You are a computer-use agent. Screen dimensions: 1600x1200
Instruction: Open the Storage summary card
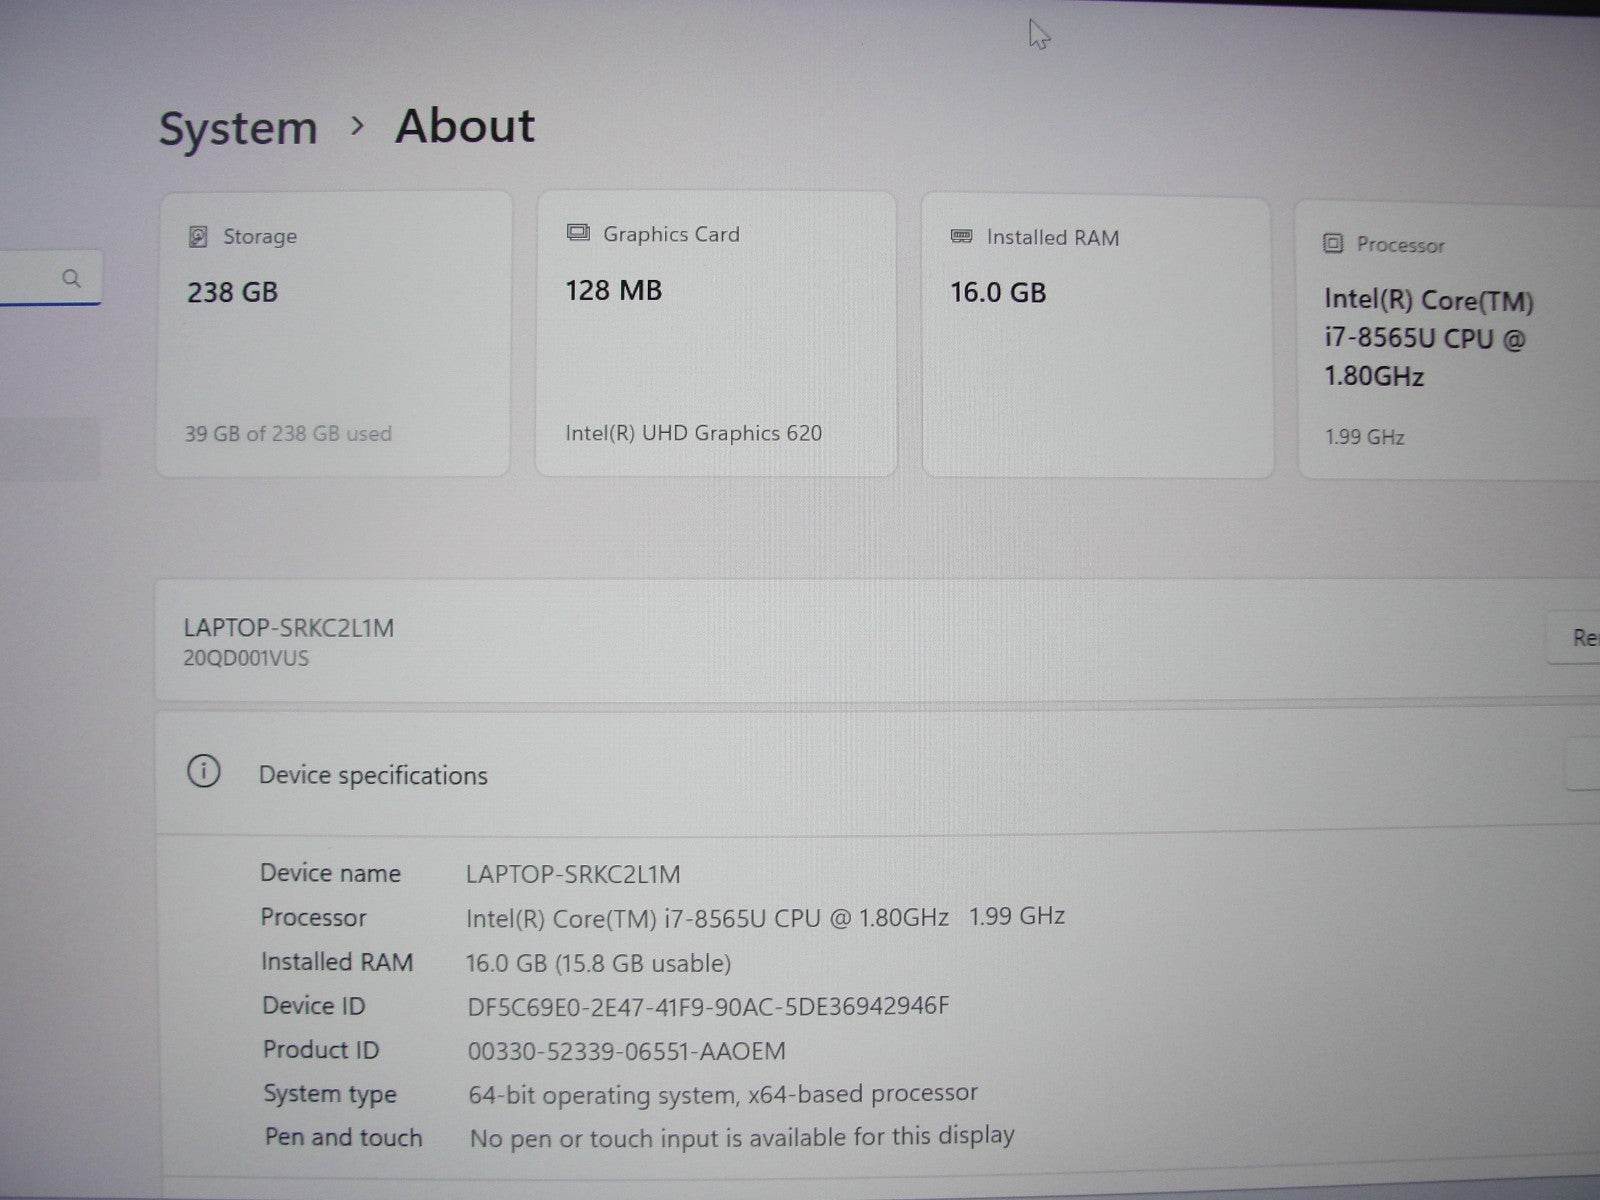pyautogui.click(x=335, y=330)
